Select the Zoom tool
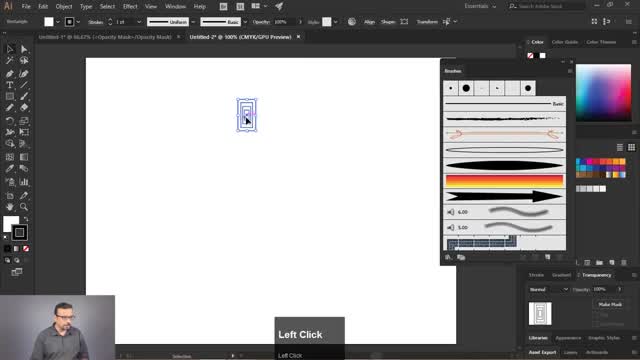640x360 pixels. click(x=24, y=207)
